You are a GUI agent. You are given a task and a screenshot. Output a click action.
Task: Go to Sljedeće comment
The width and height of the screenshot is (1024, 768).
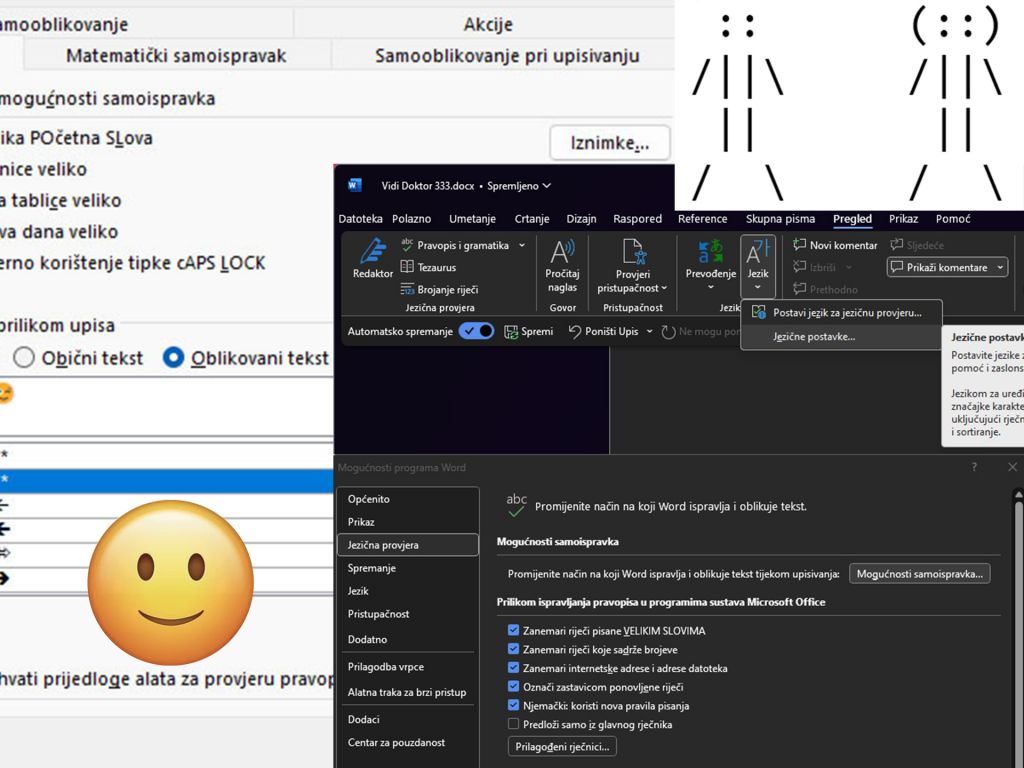point(917,245)
